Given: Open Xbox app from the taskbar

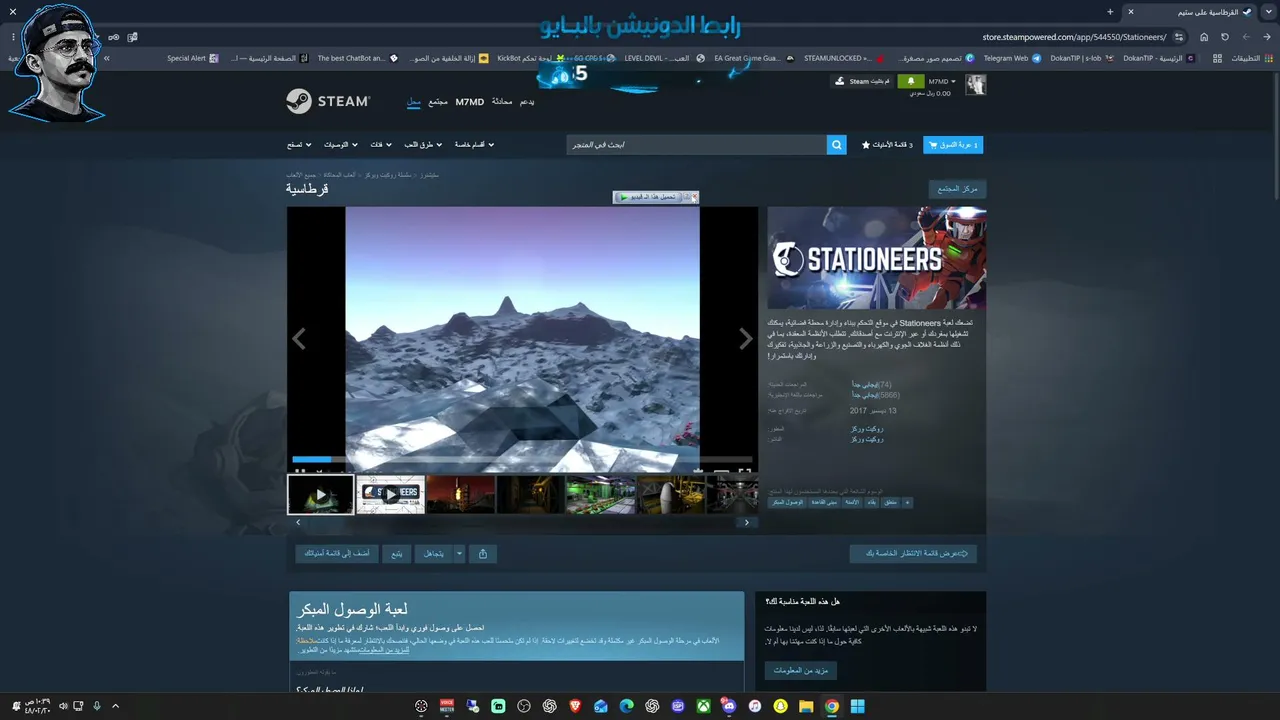Looking at the screenshot, I should click(704, 706).
